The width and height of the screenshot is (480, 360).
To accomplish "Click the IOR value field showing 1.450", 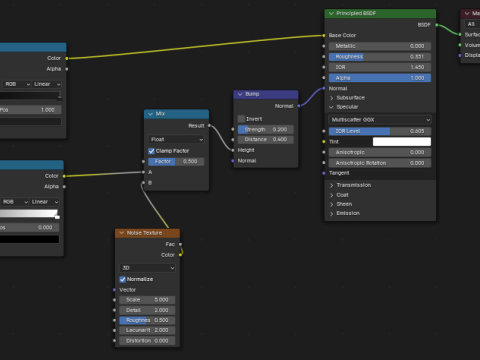I will (380, 67).
